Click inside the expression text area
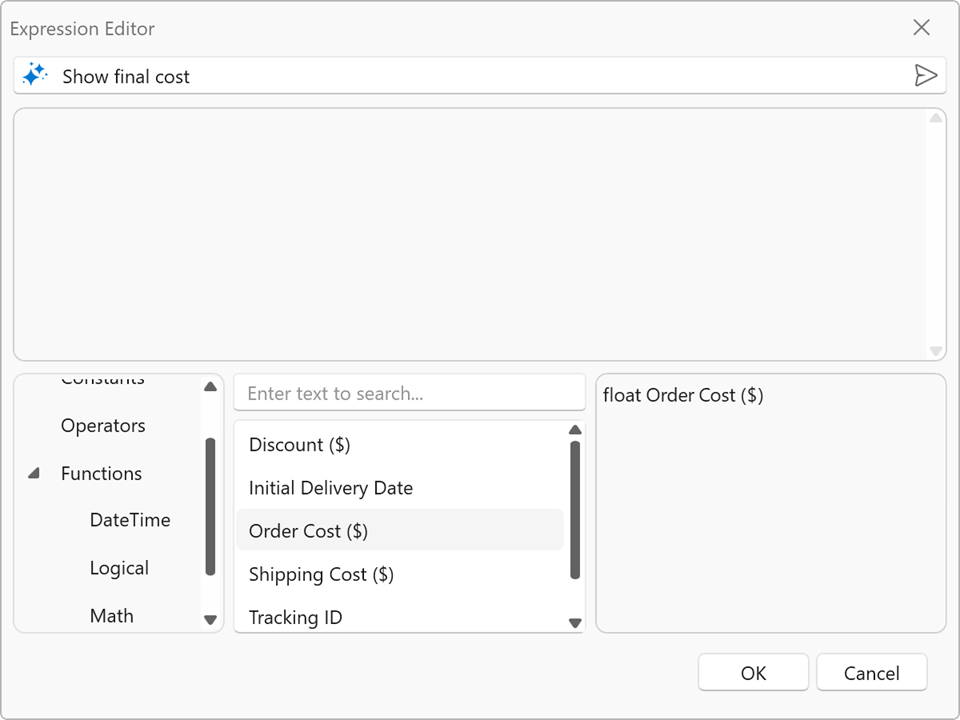This screenshot has width=960, height=720. point(470,234)
